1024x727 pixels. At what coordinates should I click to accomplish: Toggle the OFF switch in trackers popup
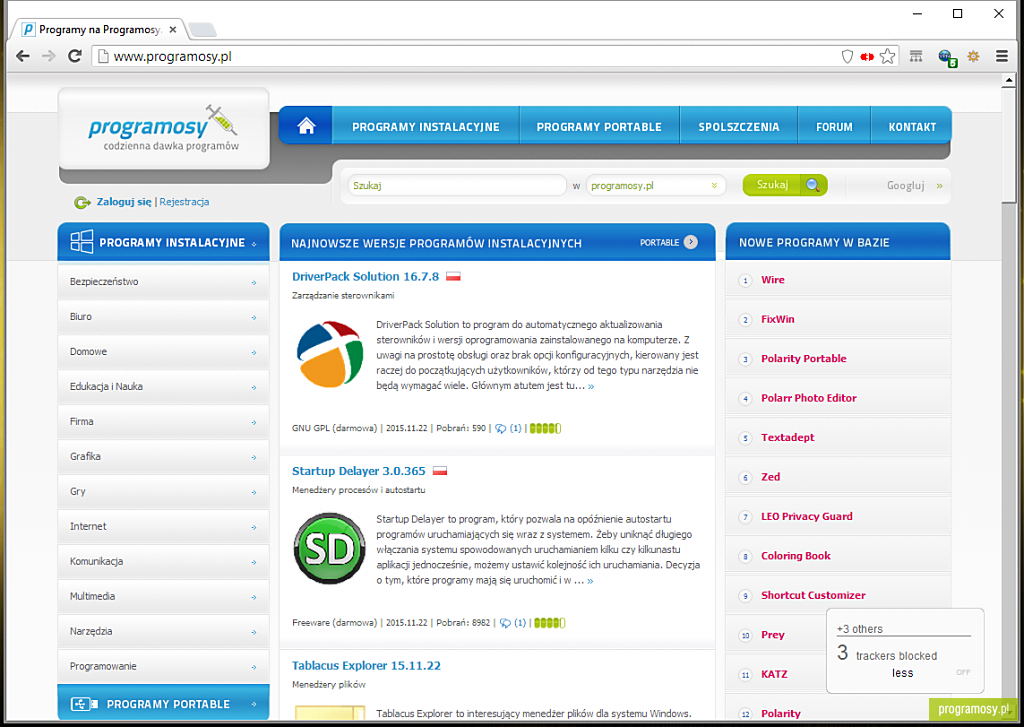(x=963, y=672)
